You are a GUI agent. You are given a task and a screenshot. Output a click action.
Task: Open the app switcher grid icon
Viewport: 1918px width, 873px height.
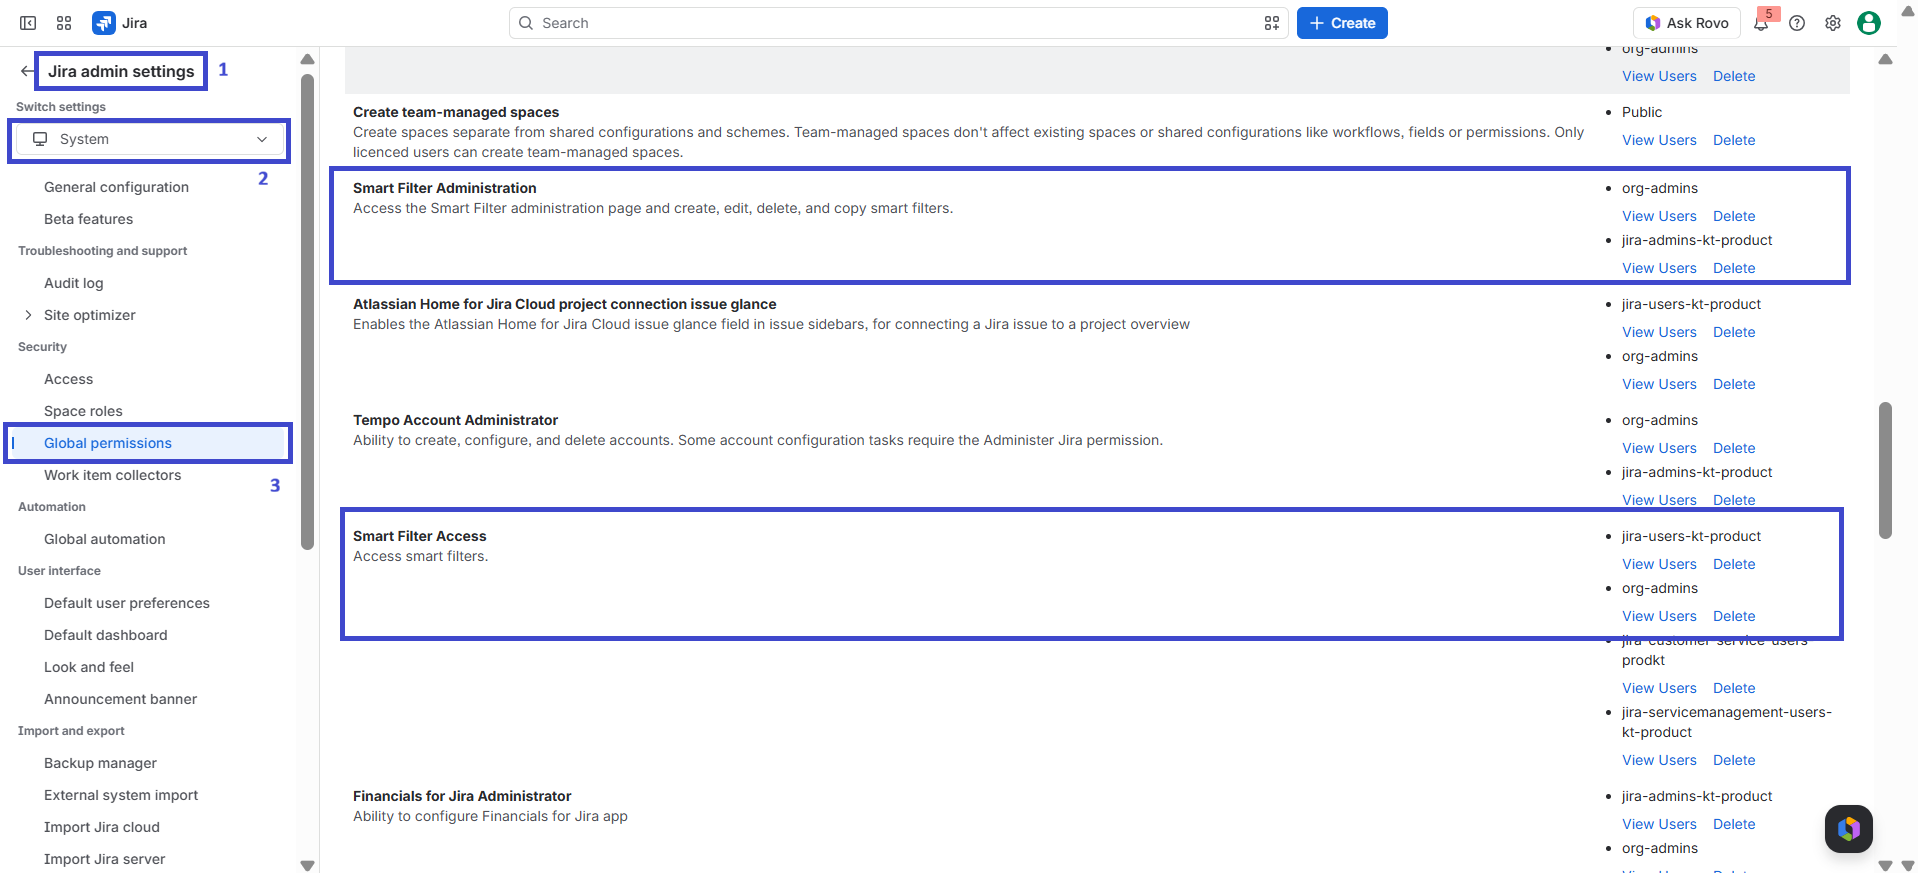point(64,23)
